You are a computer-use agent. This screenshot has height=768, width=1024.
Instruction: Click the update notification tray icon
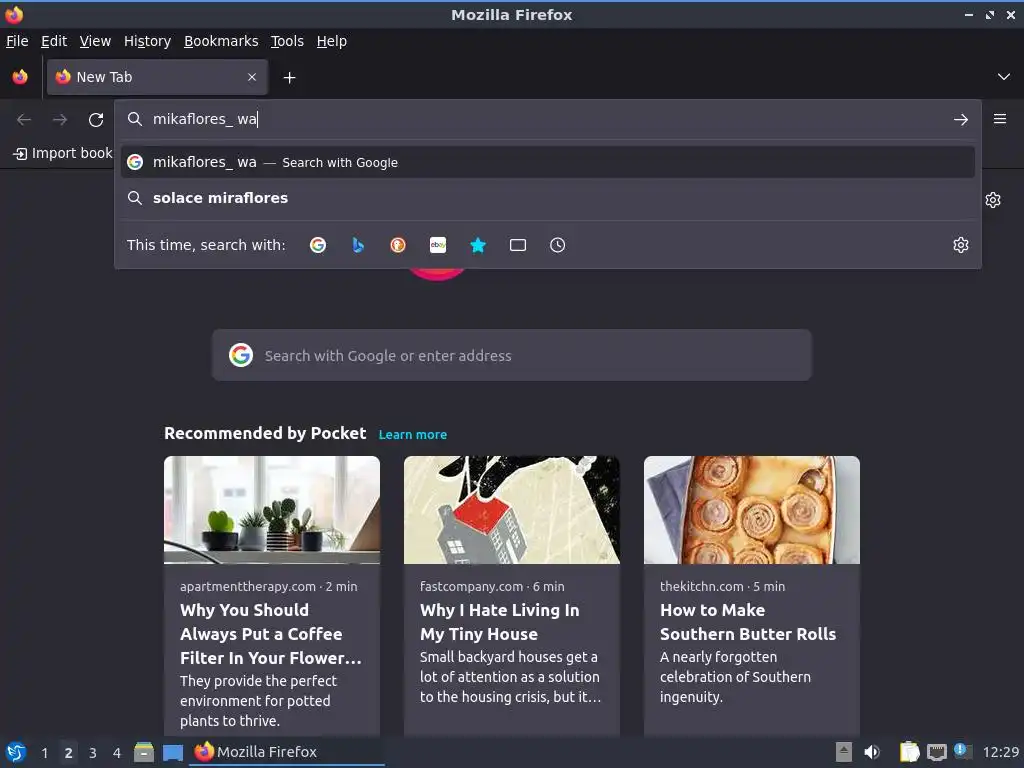(963, 751)
